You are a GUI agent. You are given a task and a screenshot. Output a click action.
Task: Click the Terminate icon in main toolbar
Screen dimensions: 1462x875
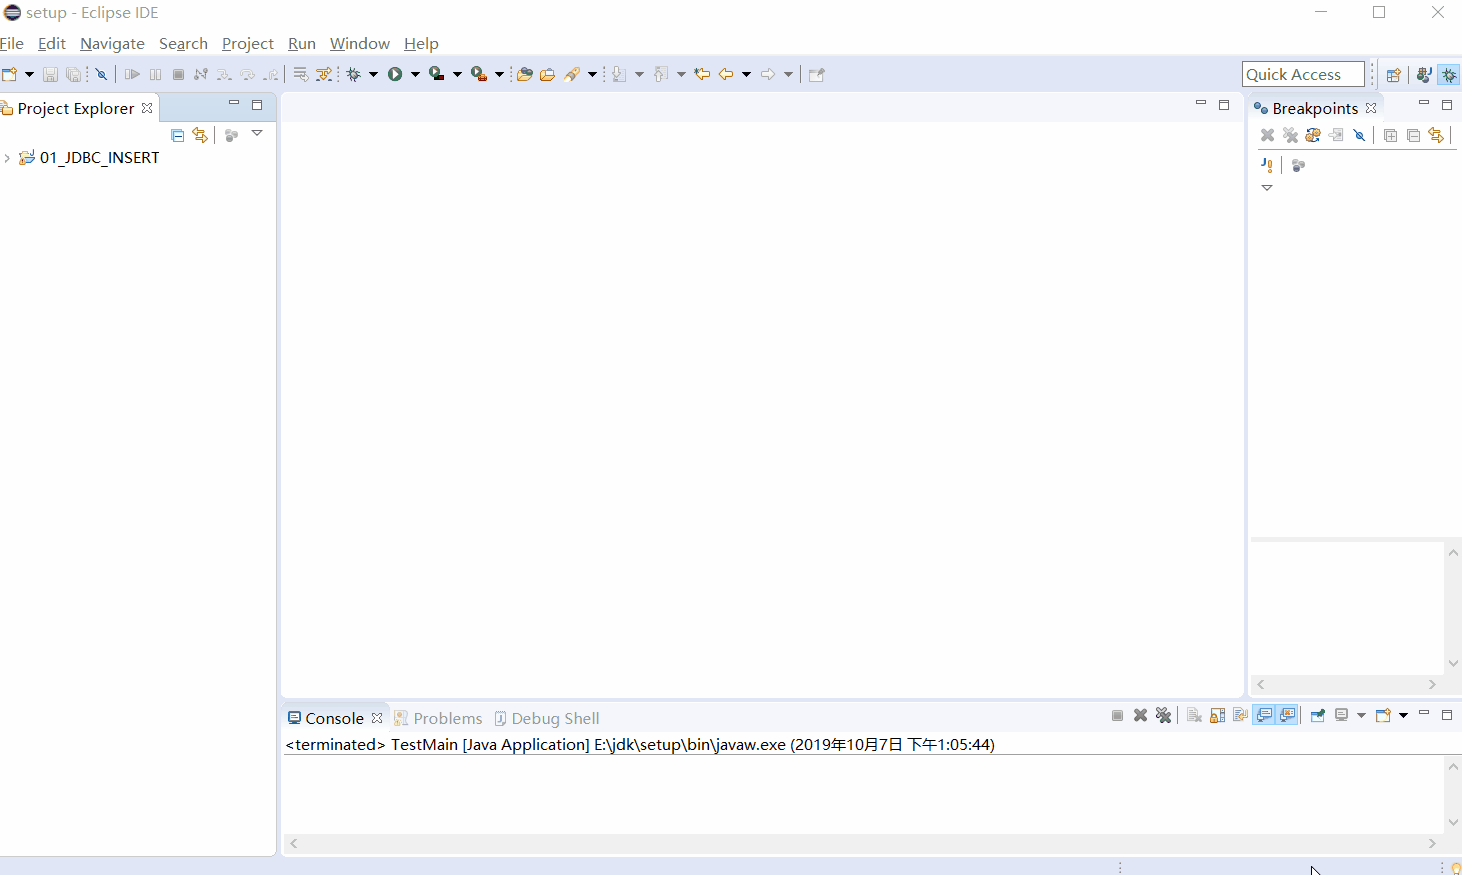178,74
